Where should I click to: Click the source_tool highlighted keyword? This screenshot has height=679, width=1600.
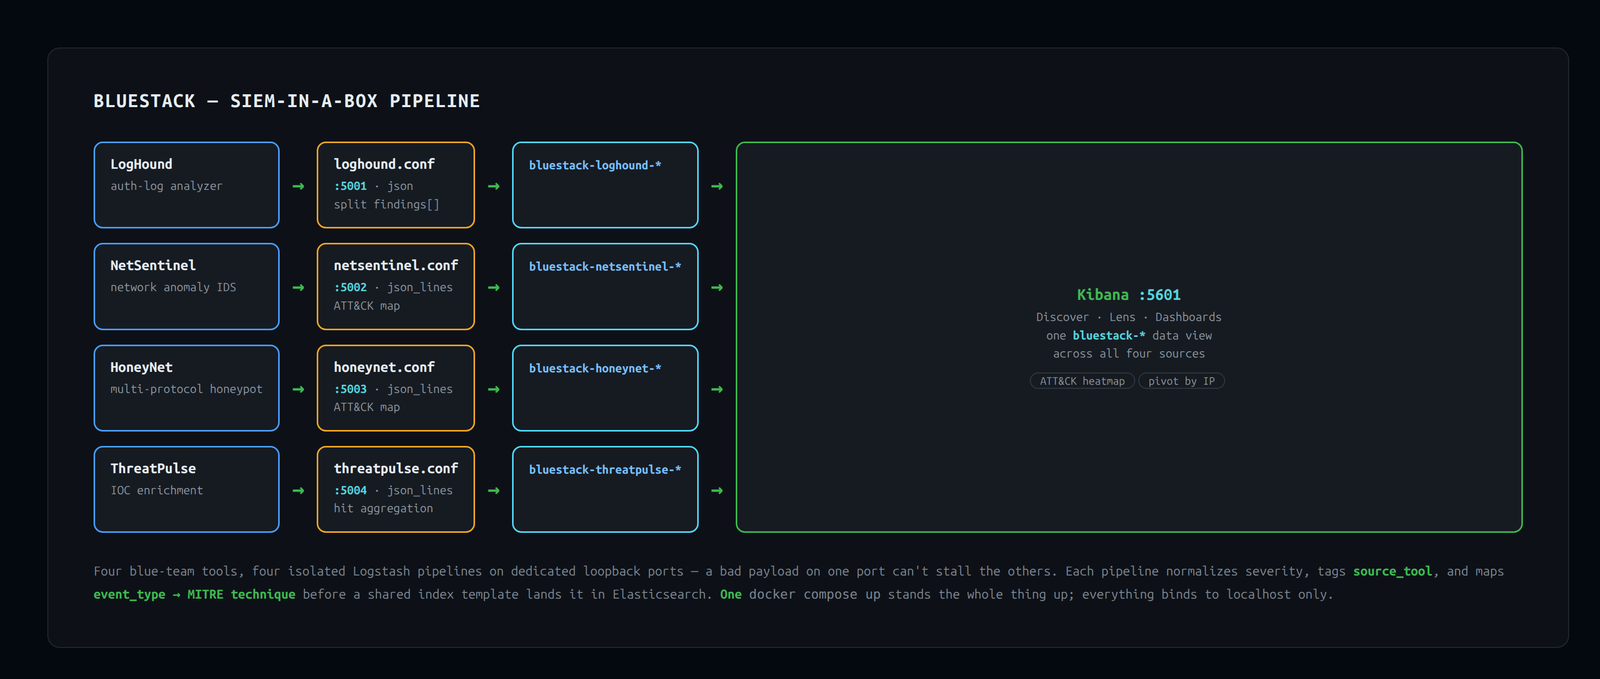(1393, 571)
